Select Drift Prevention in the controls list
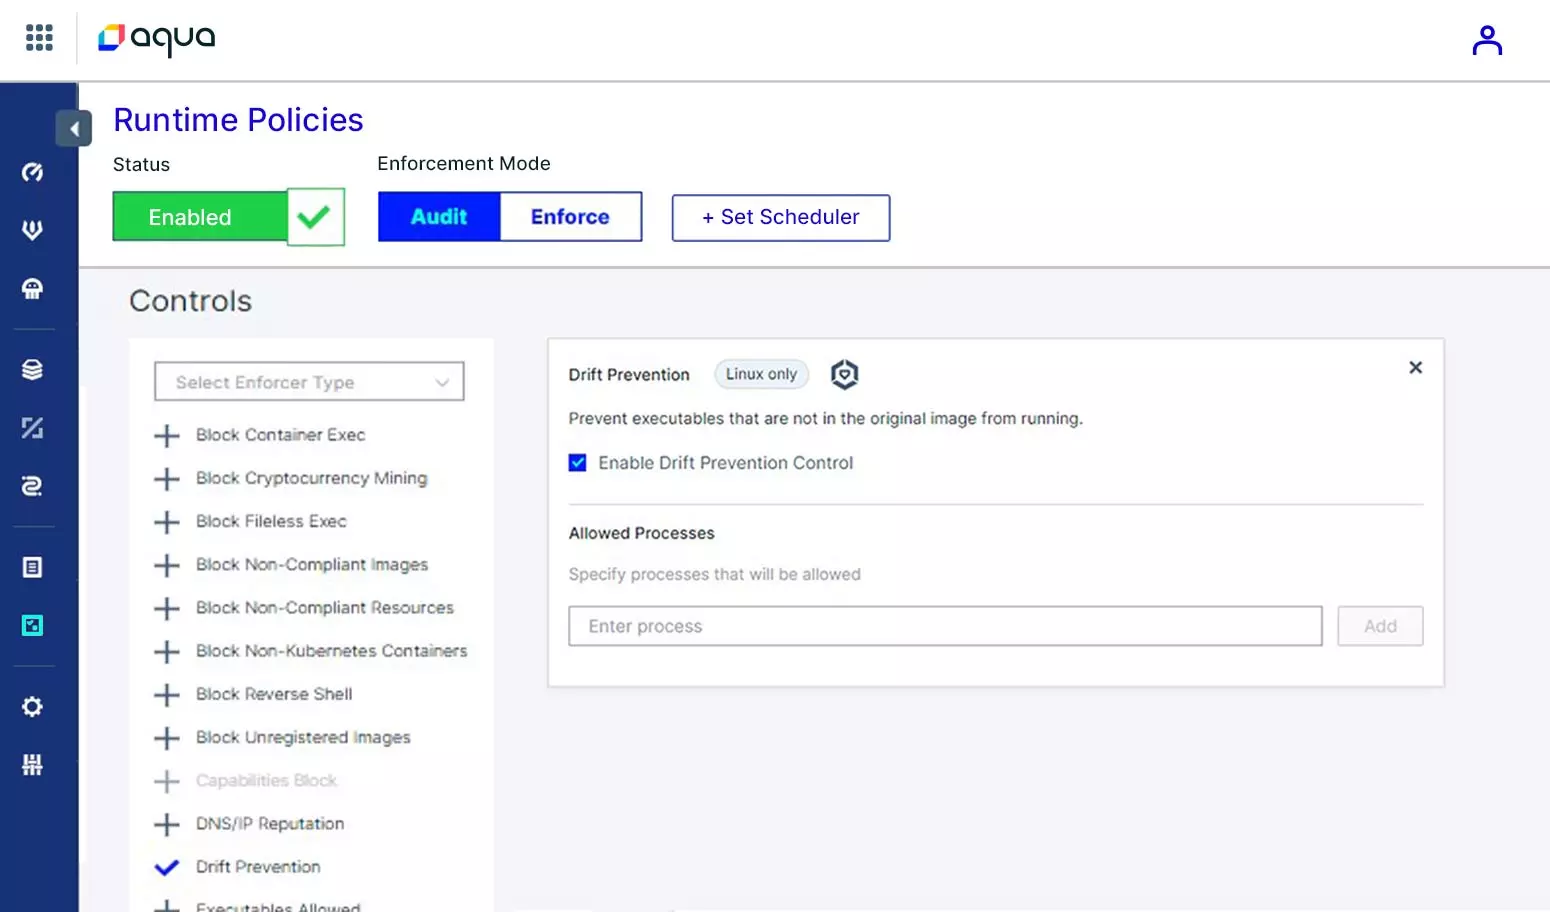The width and height of the screenshot is (1550, 912). click(258, 866)
